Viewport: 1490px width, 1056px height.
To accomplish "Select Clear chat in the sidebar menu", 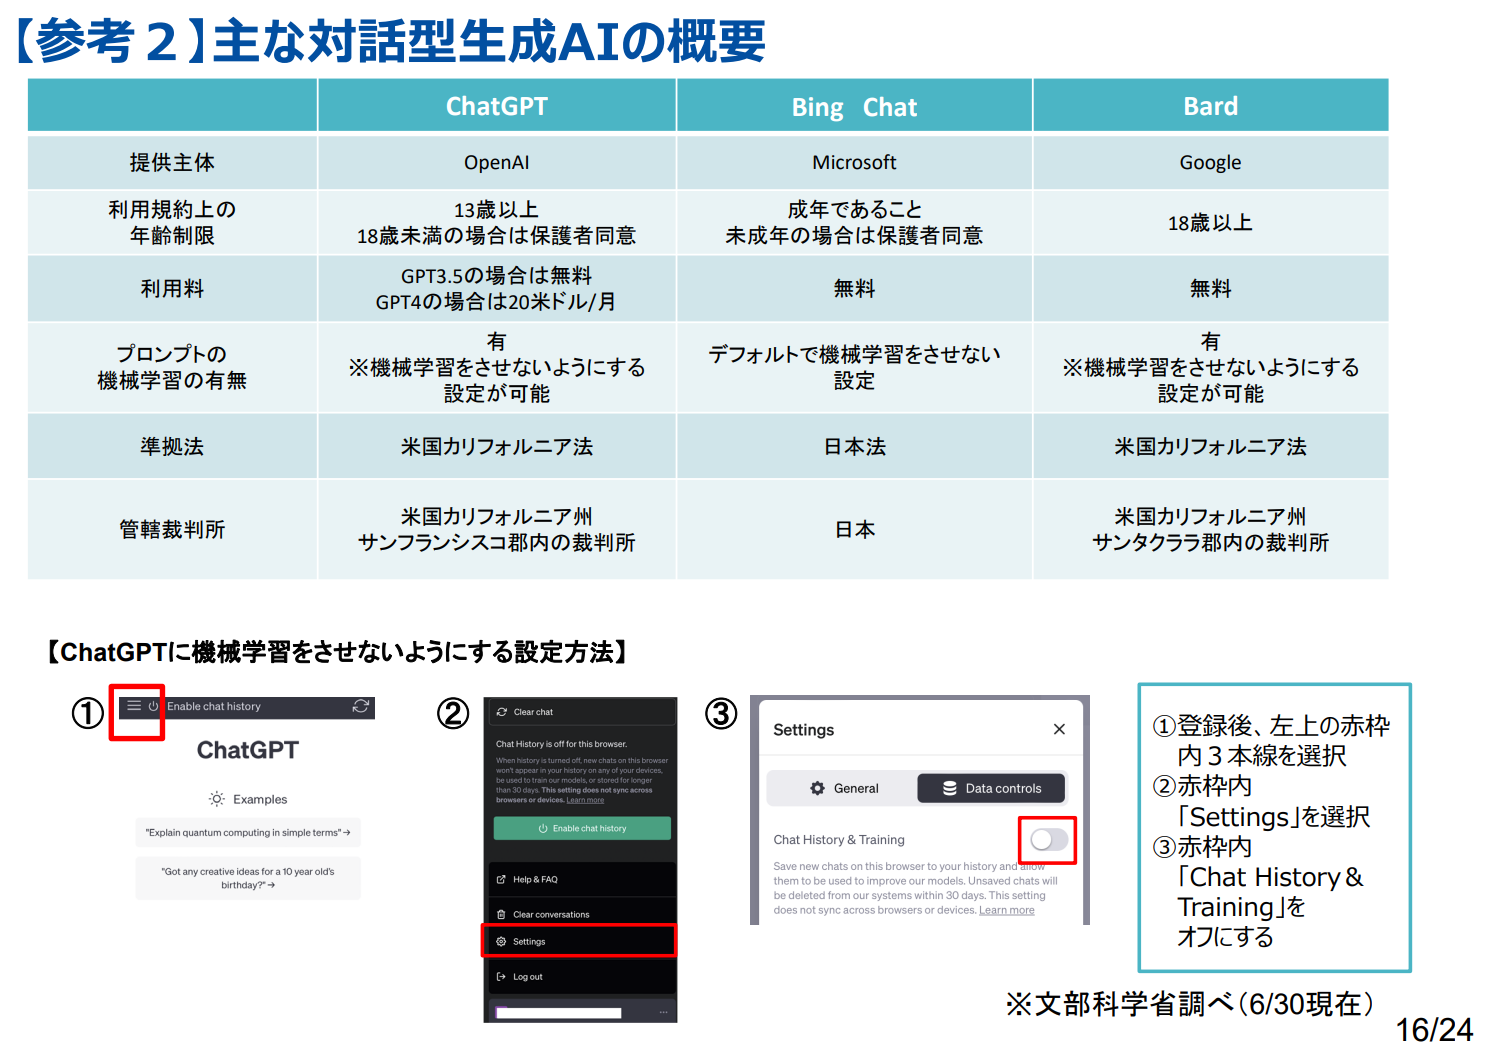I will point(580,712).
